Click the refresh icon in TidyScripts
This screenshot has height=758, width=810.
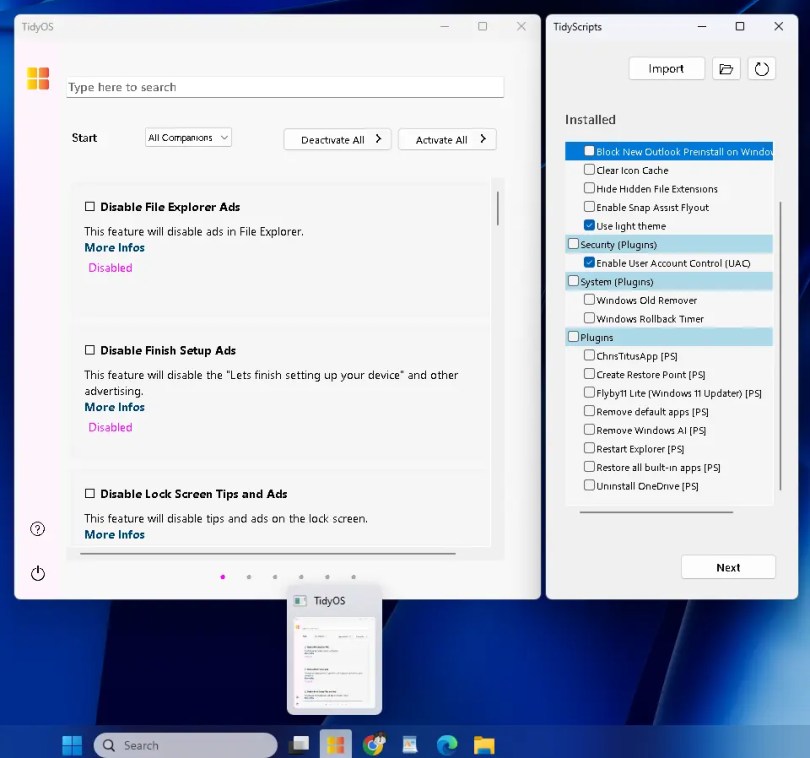(761, 69)
